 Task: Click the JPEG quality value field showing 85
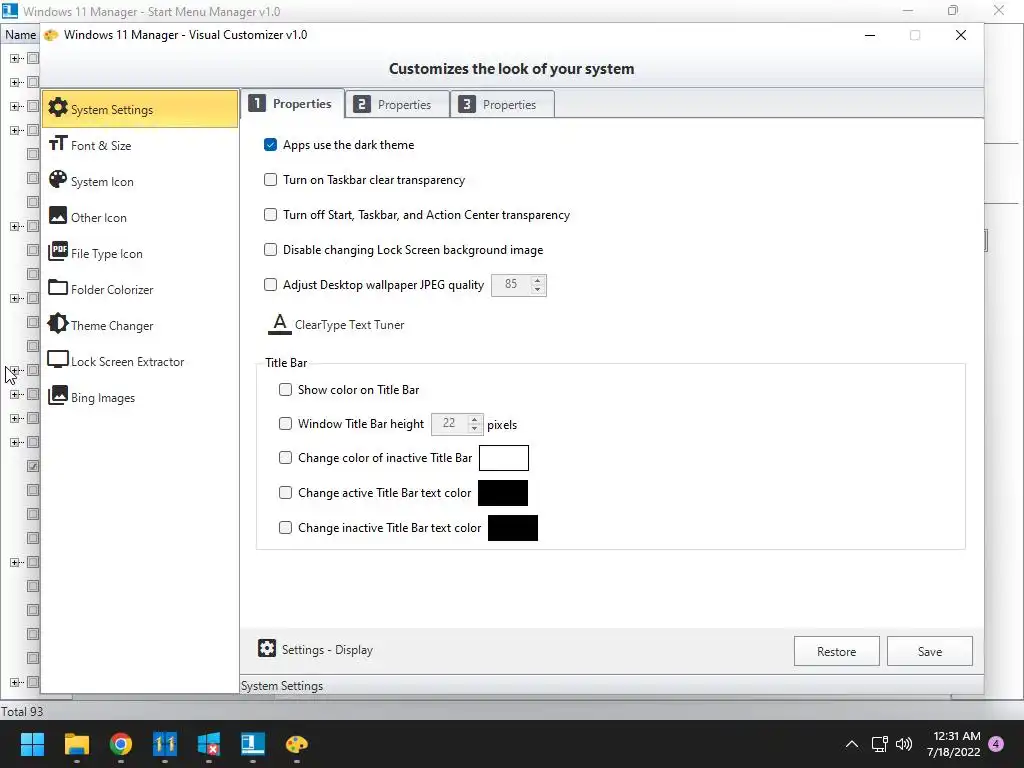(x=511, y=285)
